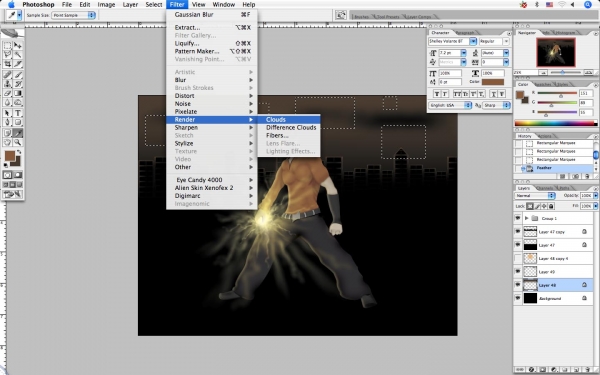The height and width of the screenshot is (375, 600).
Task: Open the font style Regular dropdown
Action: [506, 41]
